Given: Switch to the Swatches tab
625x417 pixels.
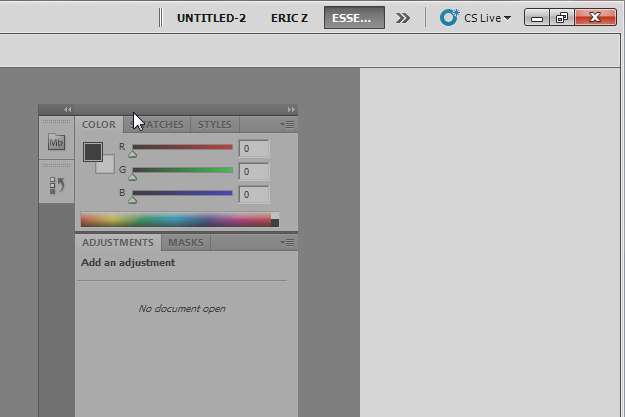Looking at the screenshot, I should 157,124.
